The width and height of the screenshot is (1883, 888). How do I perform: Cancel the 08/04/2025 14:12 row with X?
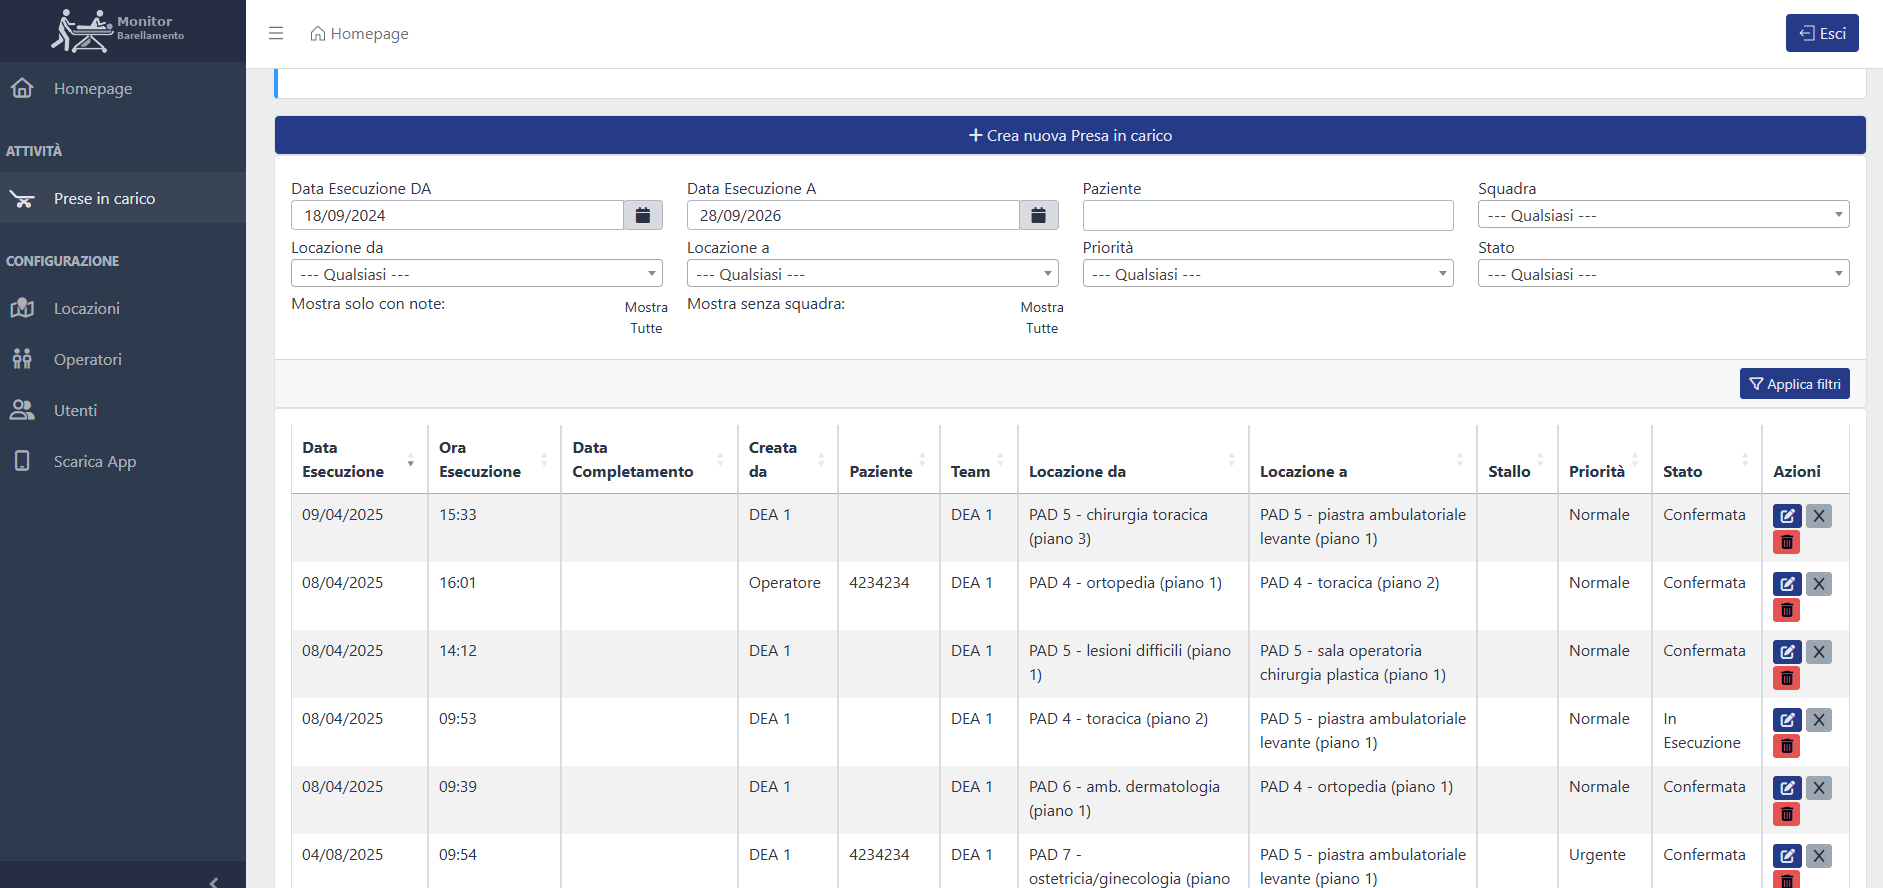pyautogui.click(x=1819, y=652)
